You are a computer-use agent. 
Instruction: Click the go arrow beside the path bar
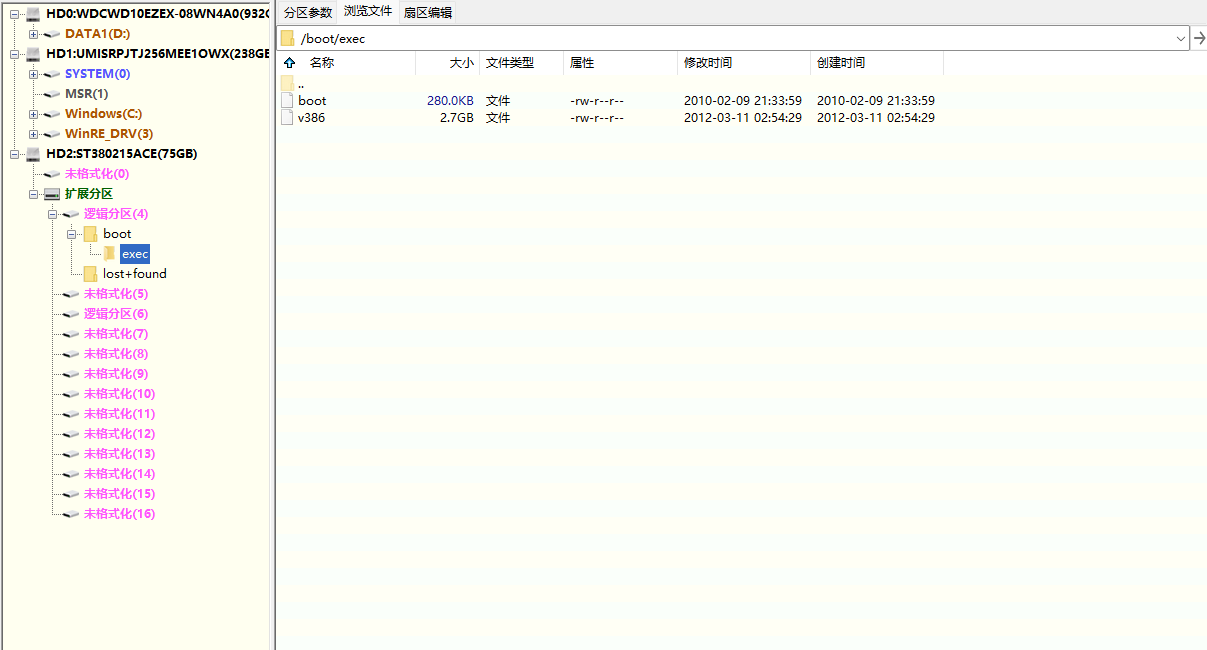pyautogui.click(x=1199, y=37)
